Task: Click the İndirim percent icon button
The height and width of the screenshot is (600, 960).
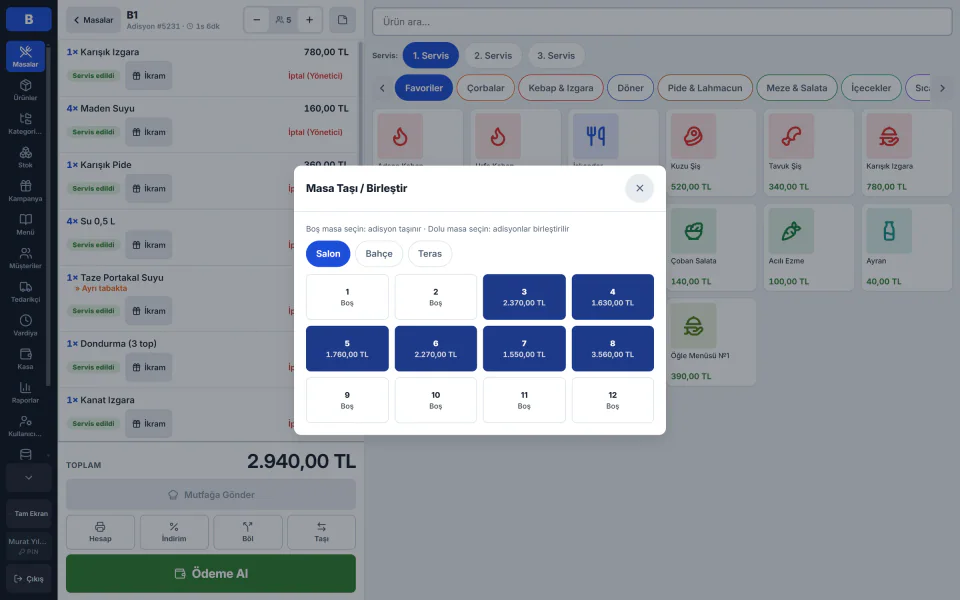Action: (x=174, y=532)
